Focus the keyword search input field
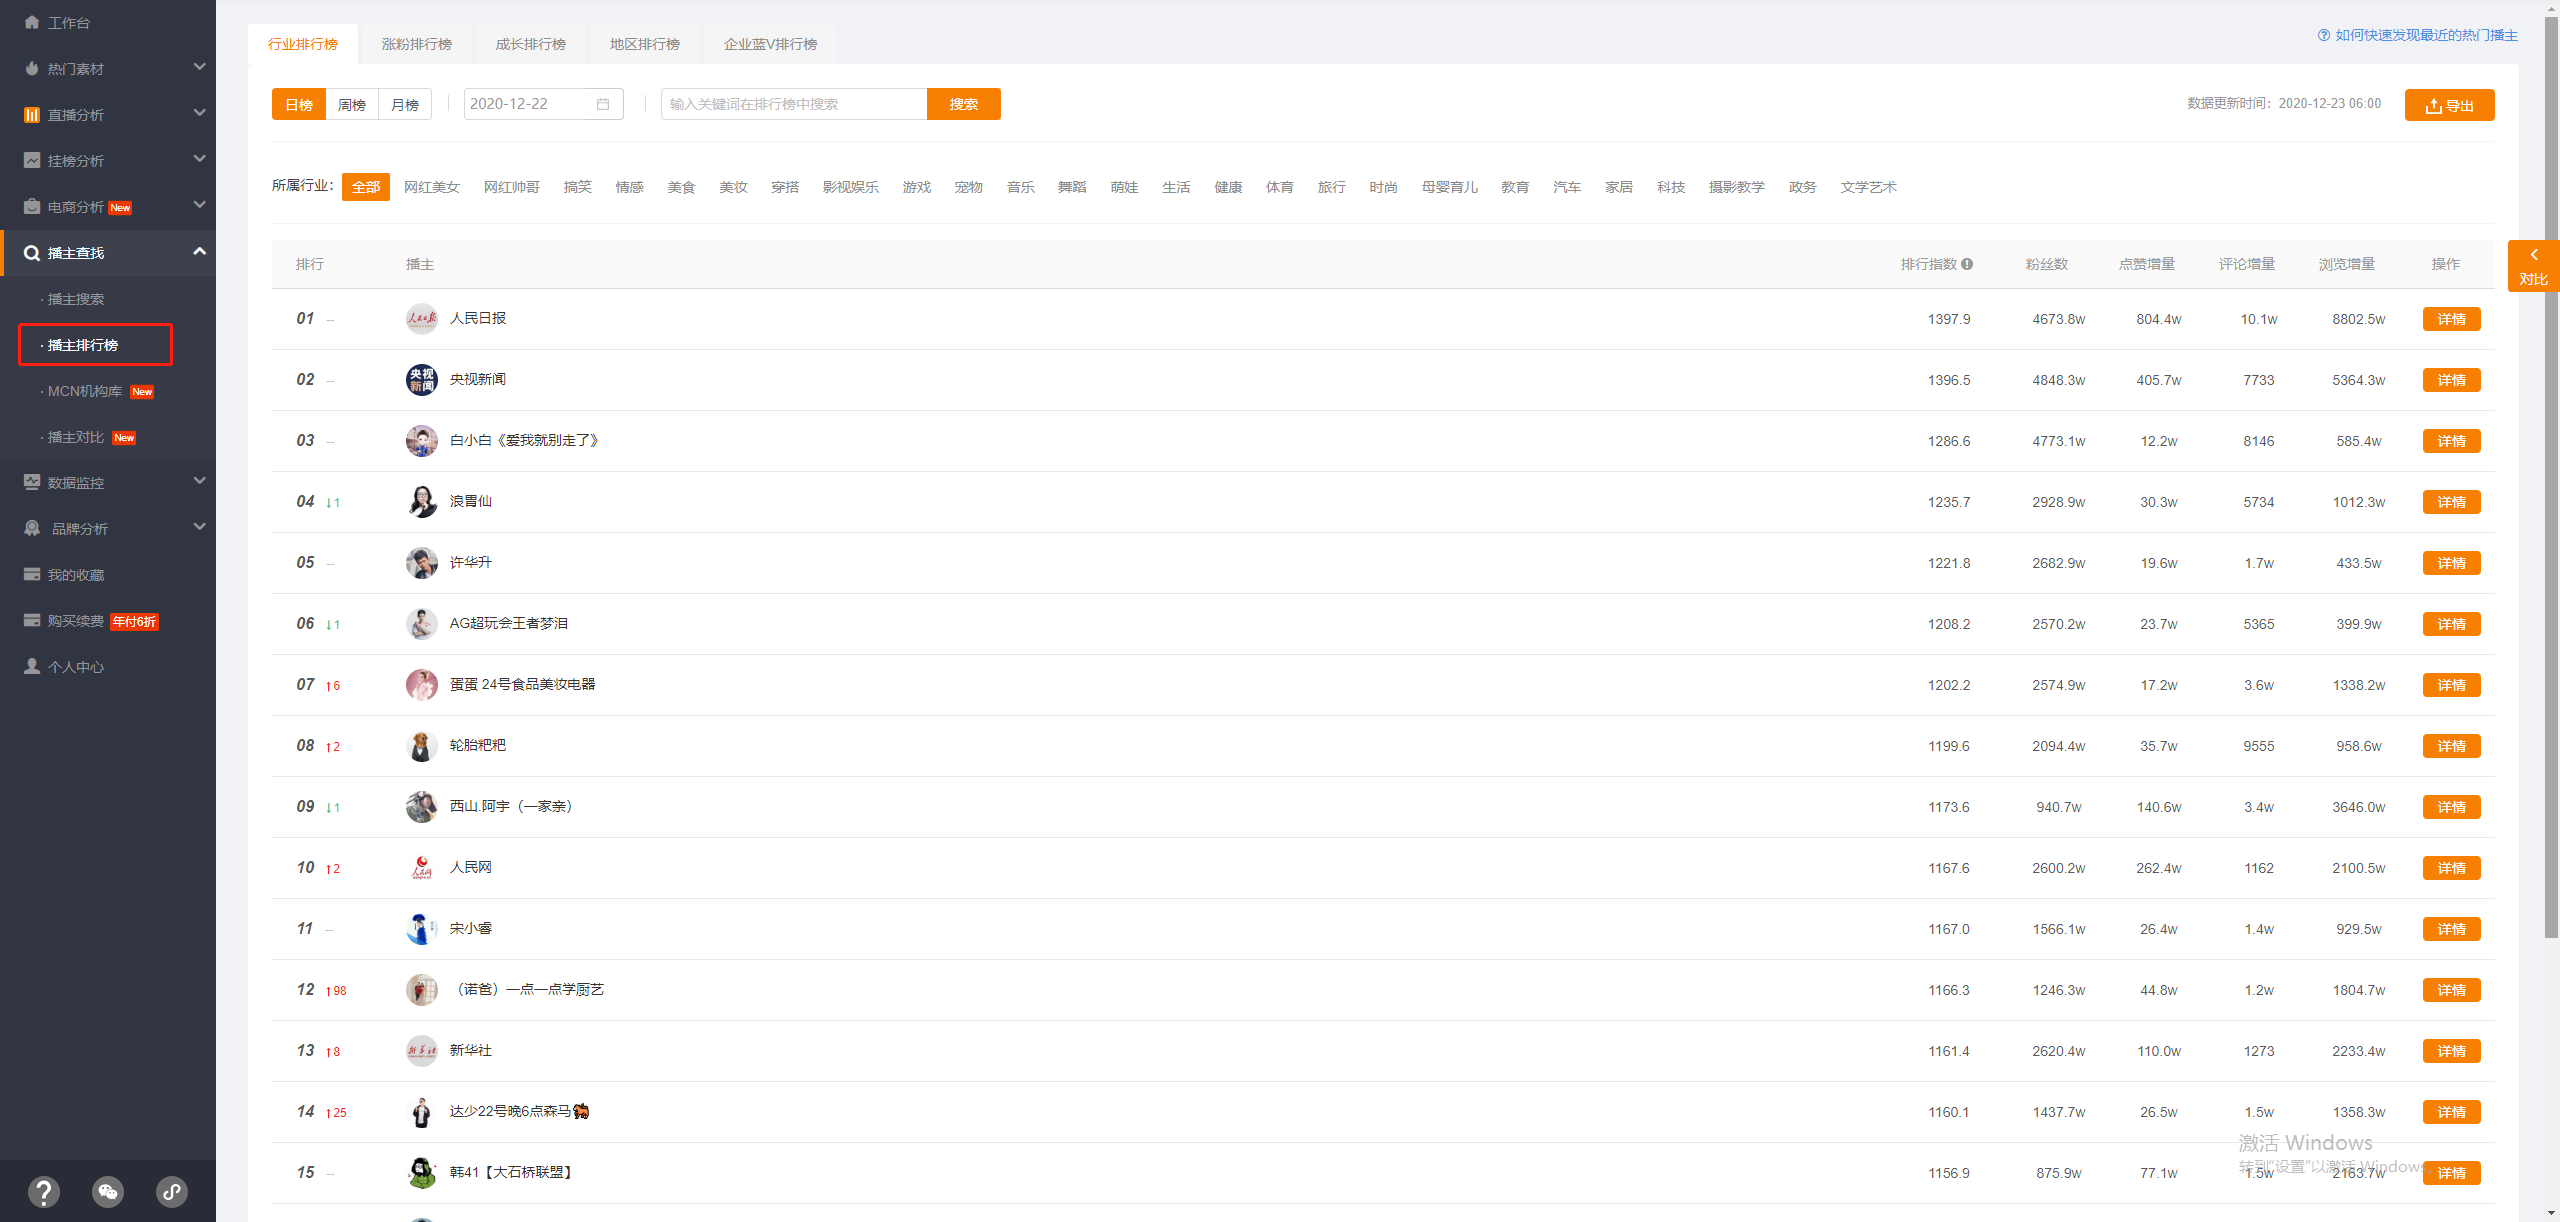The width and height of the screenshot is (2560, 1222). point(794,104)
